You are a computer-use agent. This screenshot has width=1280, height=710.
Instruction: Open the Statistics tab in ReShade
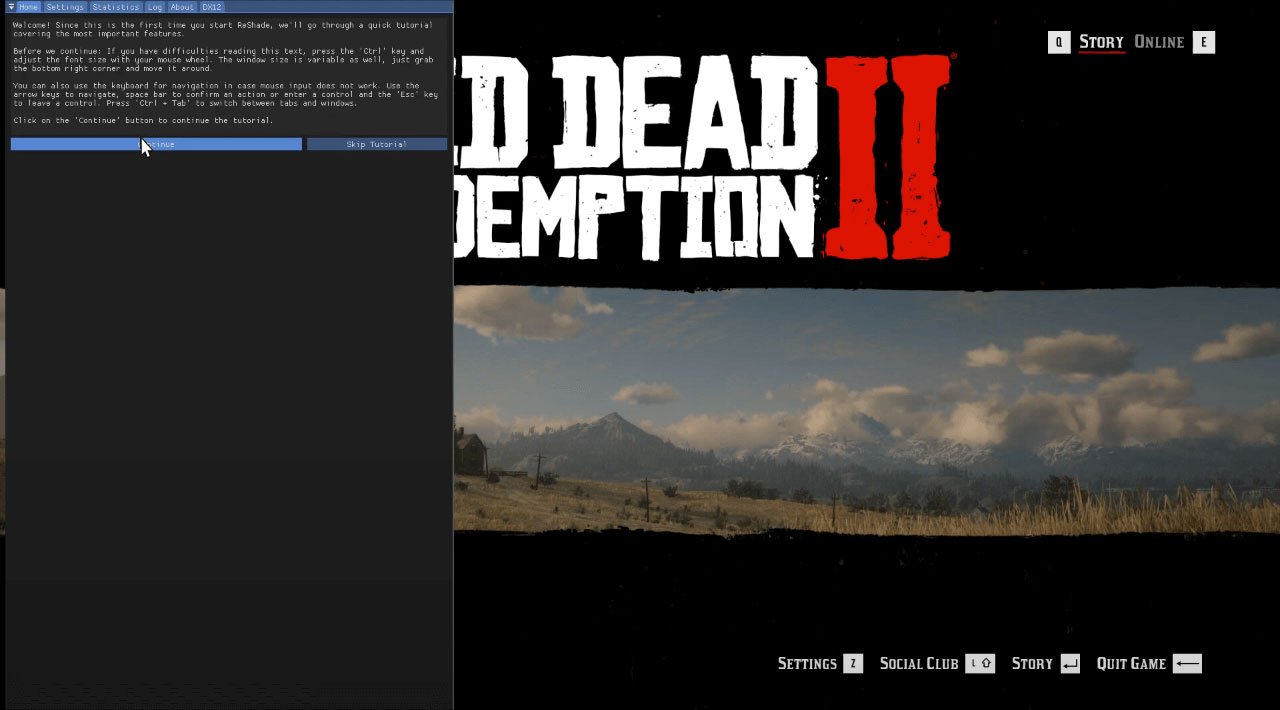pyautogui.click(x=116, y=7)
